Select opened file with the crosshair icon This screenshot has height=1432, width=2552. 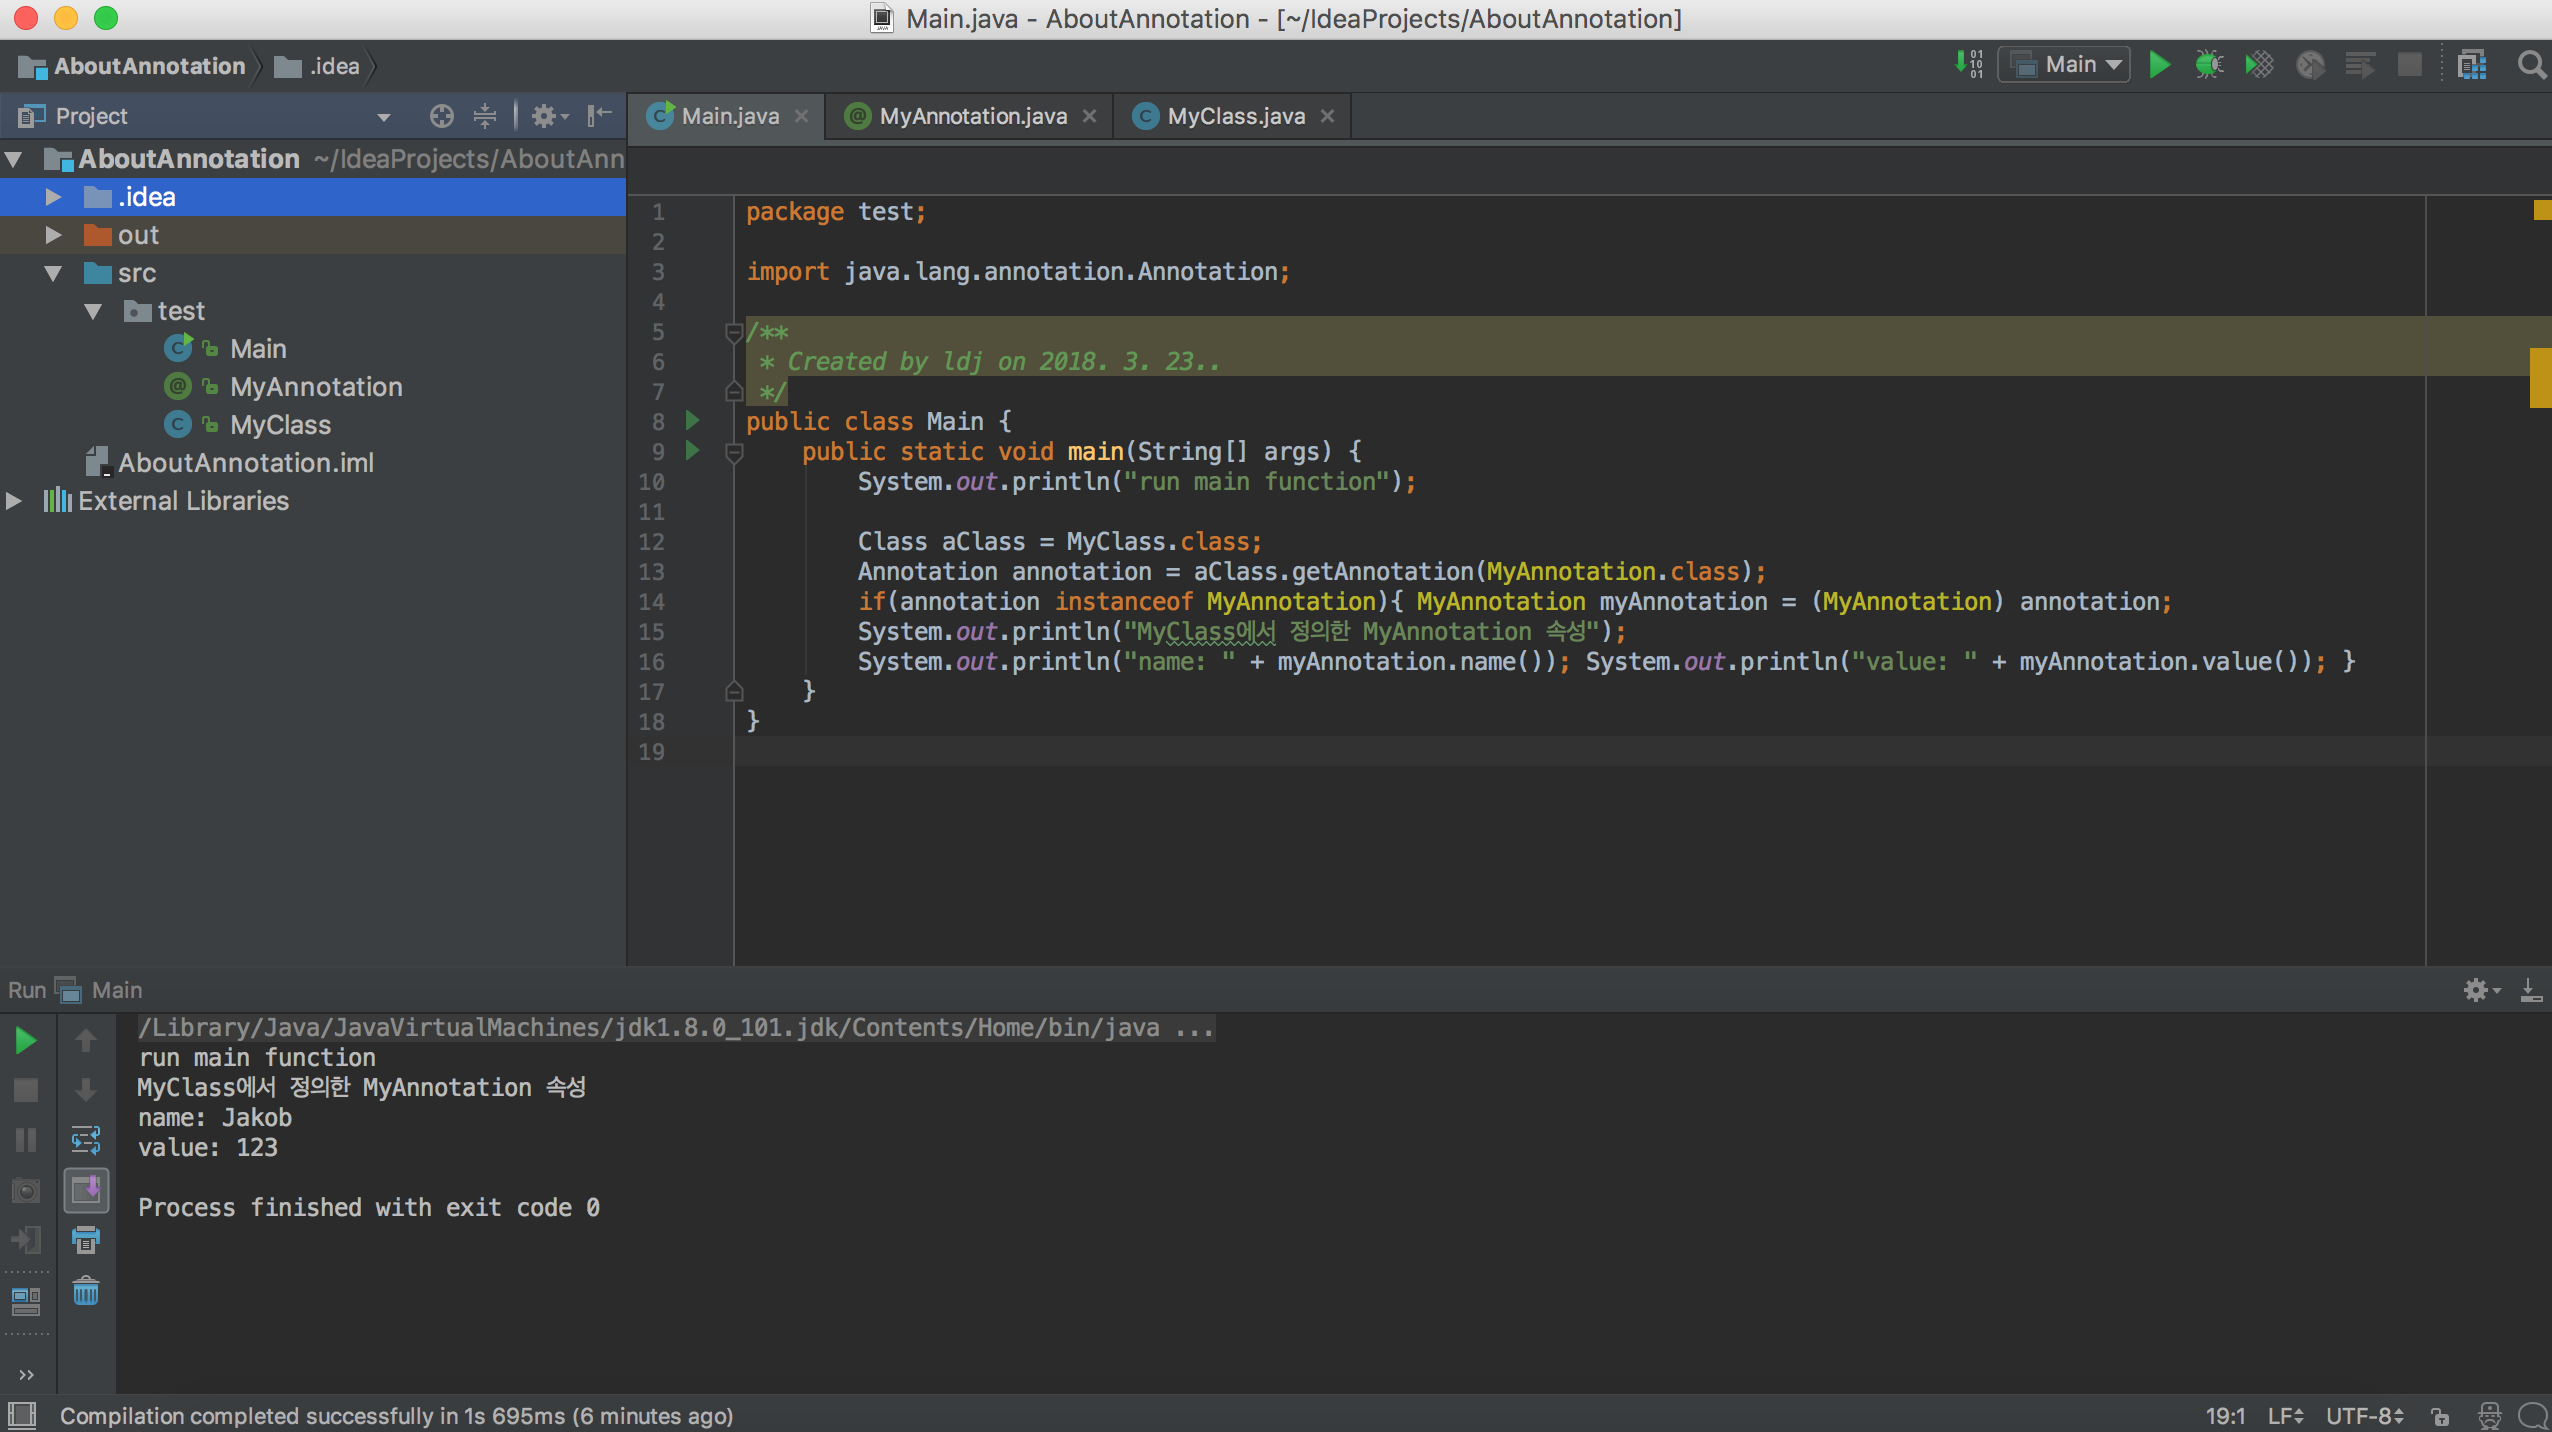click(x=441, y=116)
